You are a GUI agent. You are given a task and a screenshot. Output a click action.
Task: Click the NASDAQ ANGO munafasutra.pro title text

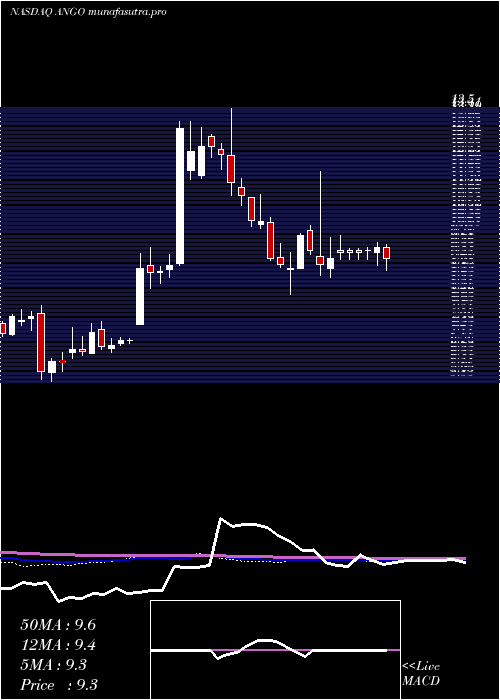point(88,12)
